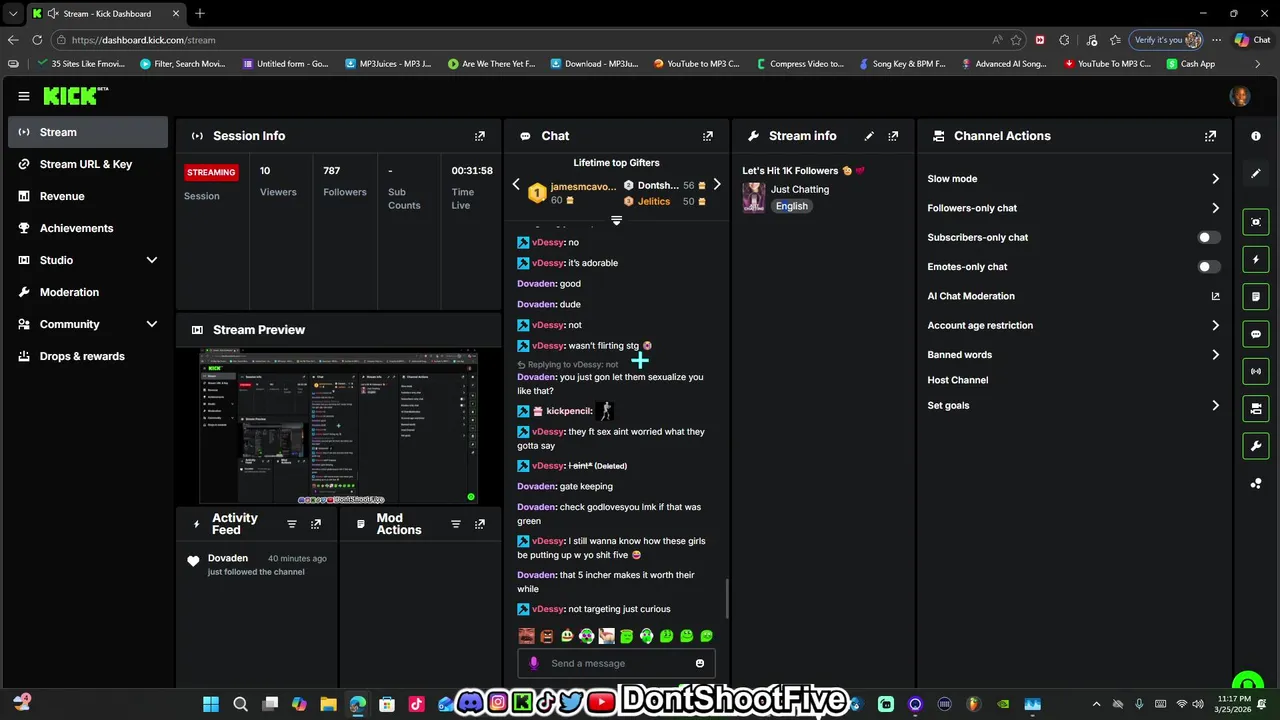Open the emoji picker in message box

tap(699, 663)
